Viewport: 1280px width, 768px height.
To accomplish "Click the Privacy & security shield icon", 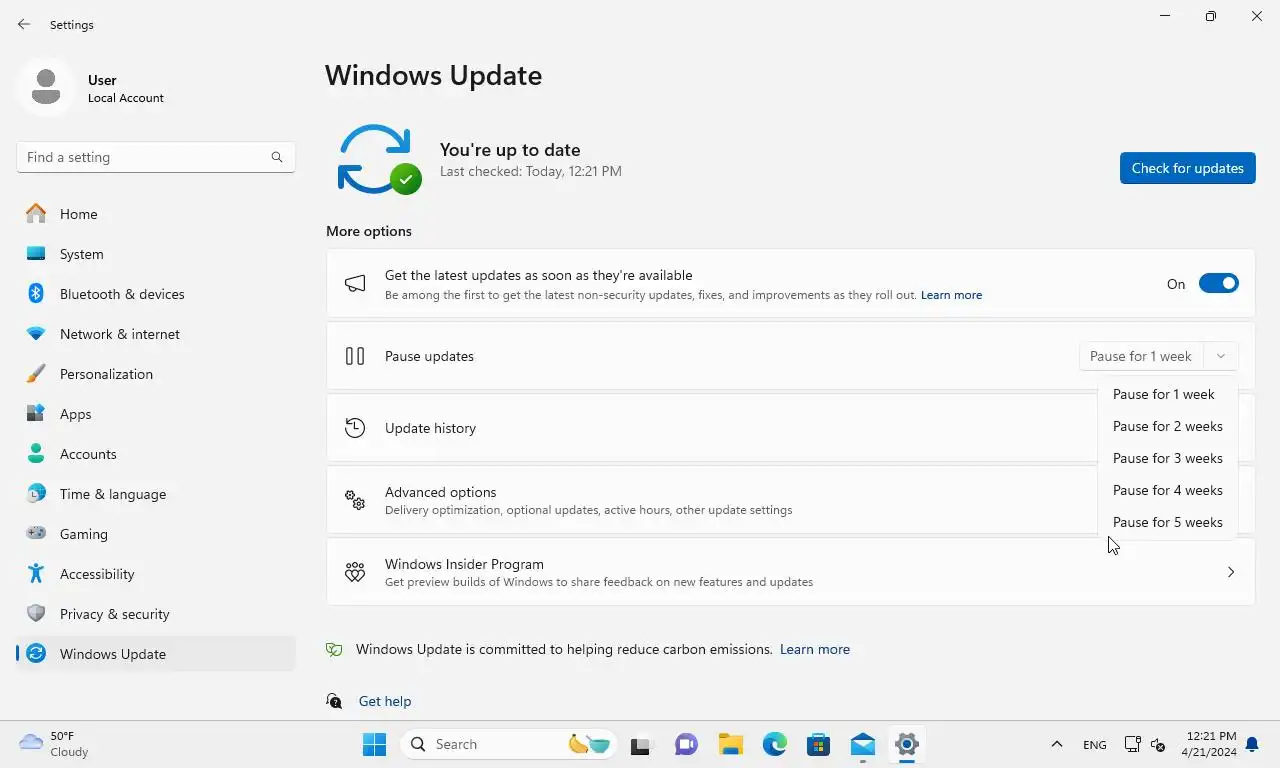I will tap(36, 613).
